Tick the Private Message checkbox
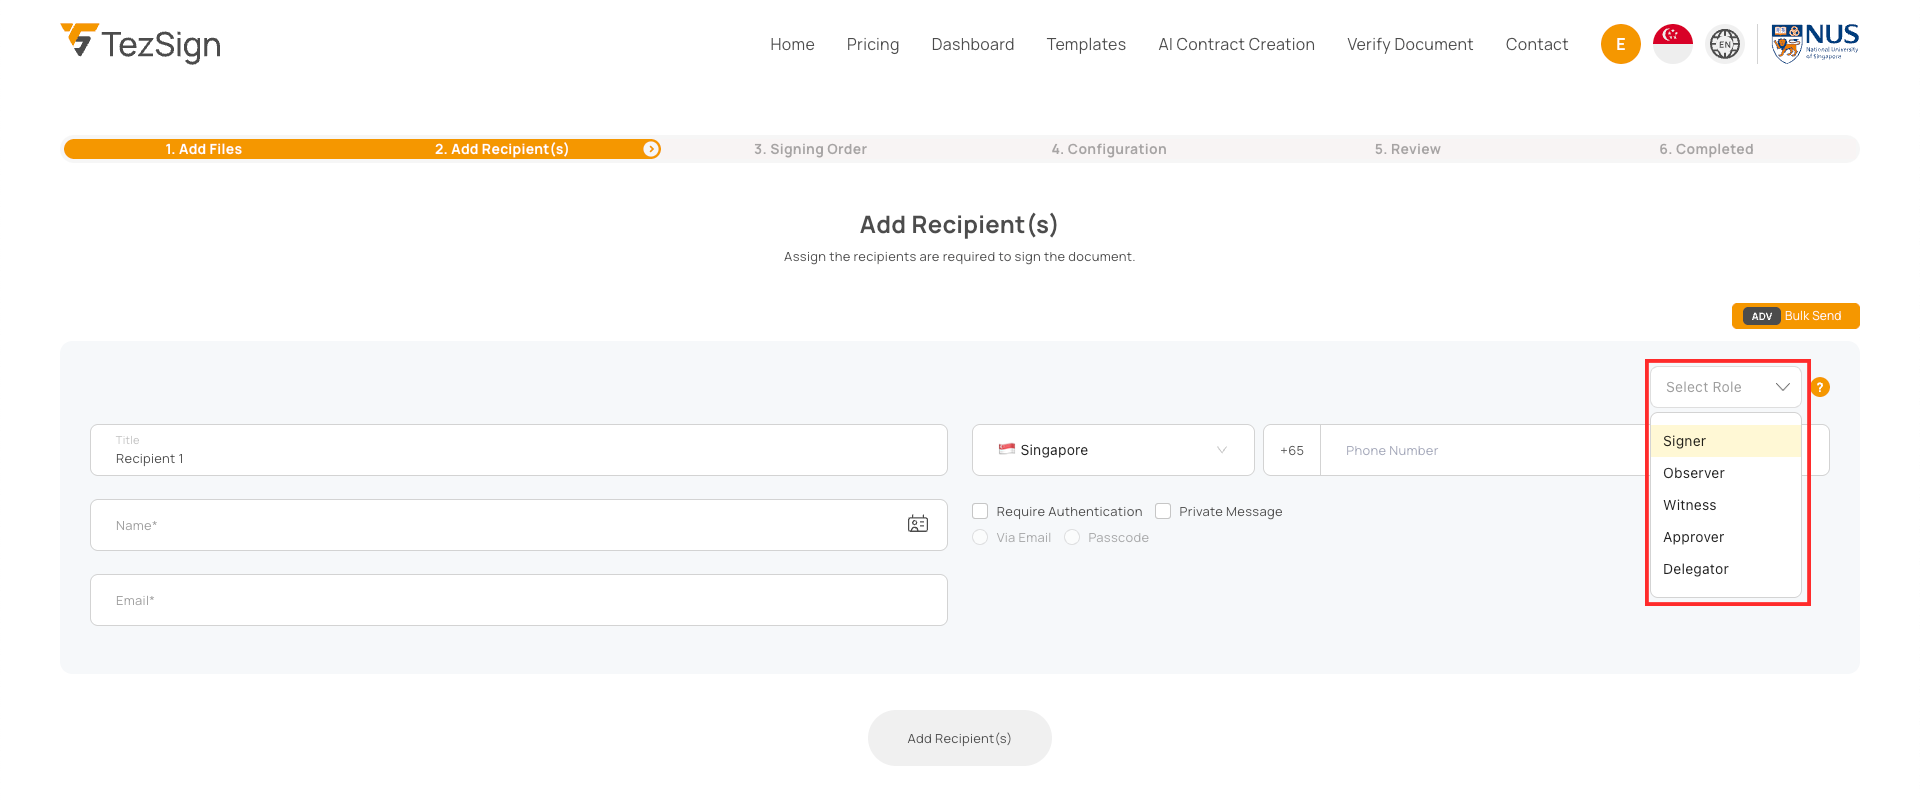Image resolution: width=1920 pixels, height=800 pixels. (x=1163, y=511)
